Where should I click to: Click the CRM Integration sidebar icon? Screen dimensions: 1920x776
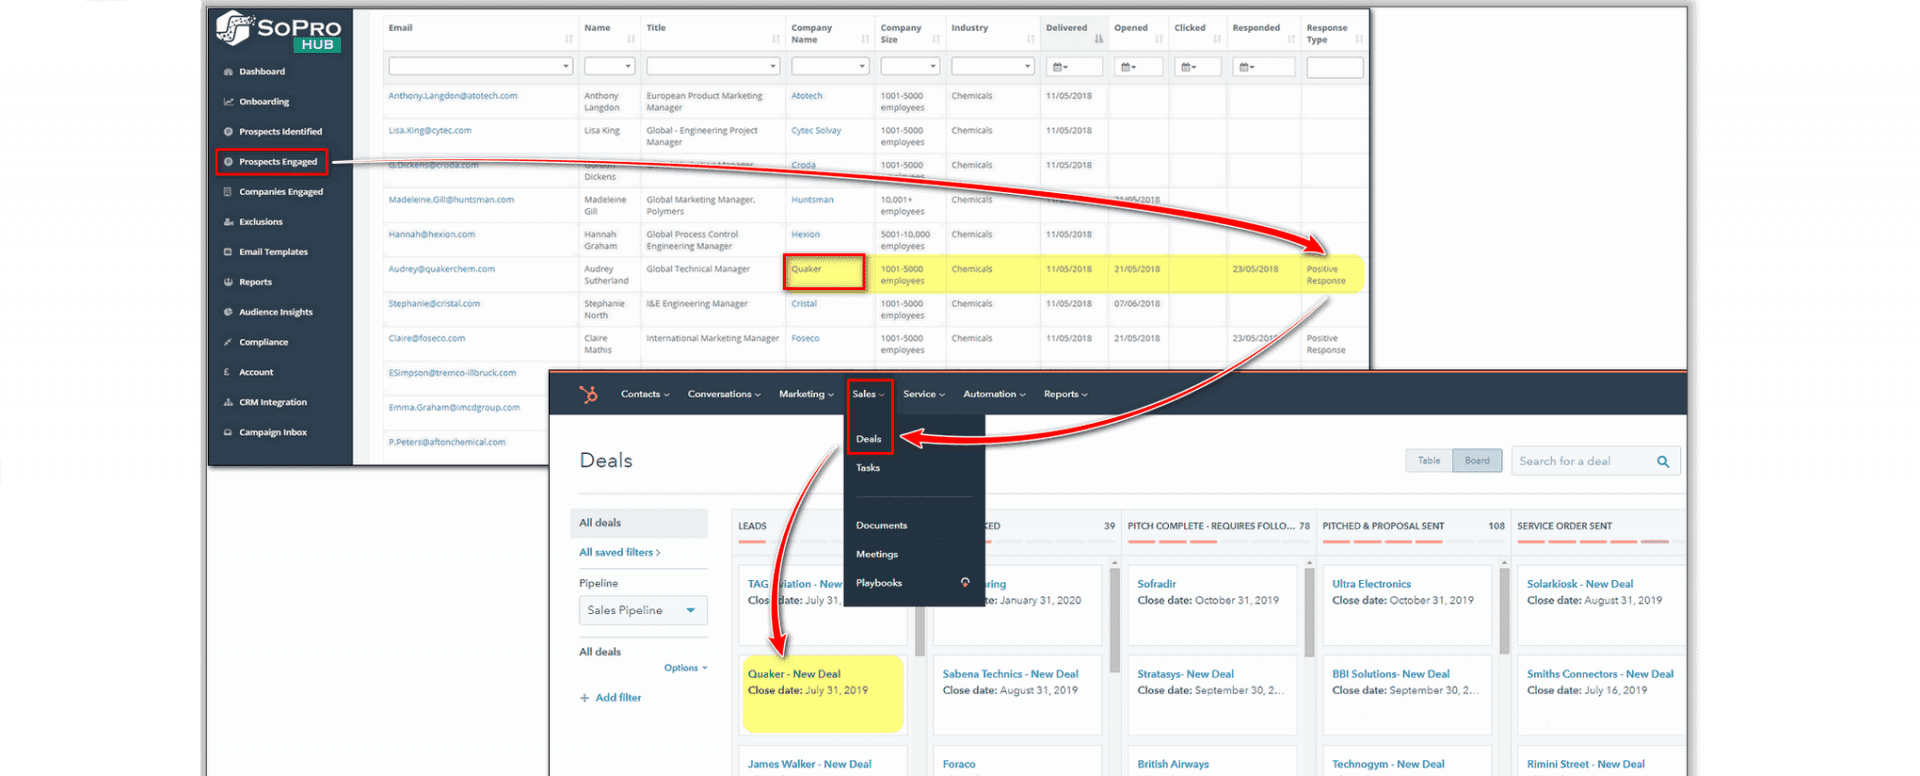click(228, 403)
